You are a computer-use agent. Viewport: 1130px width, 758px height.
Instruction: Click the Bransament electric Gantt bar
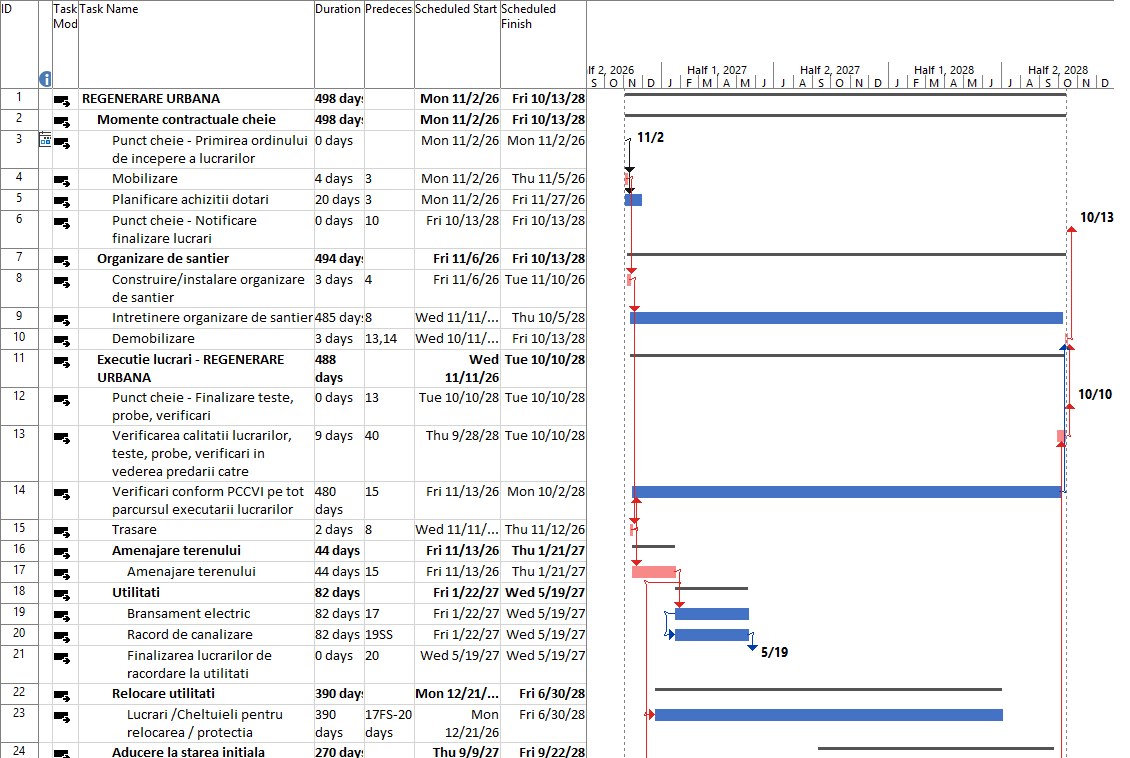(711, 614)
